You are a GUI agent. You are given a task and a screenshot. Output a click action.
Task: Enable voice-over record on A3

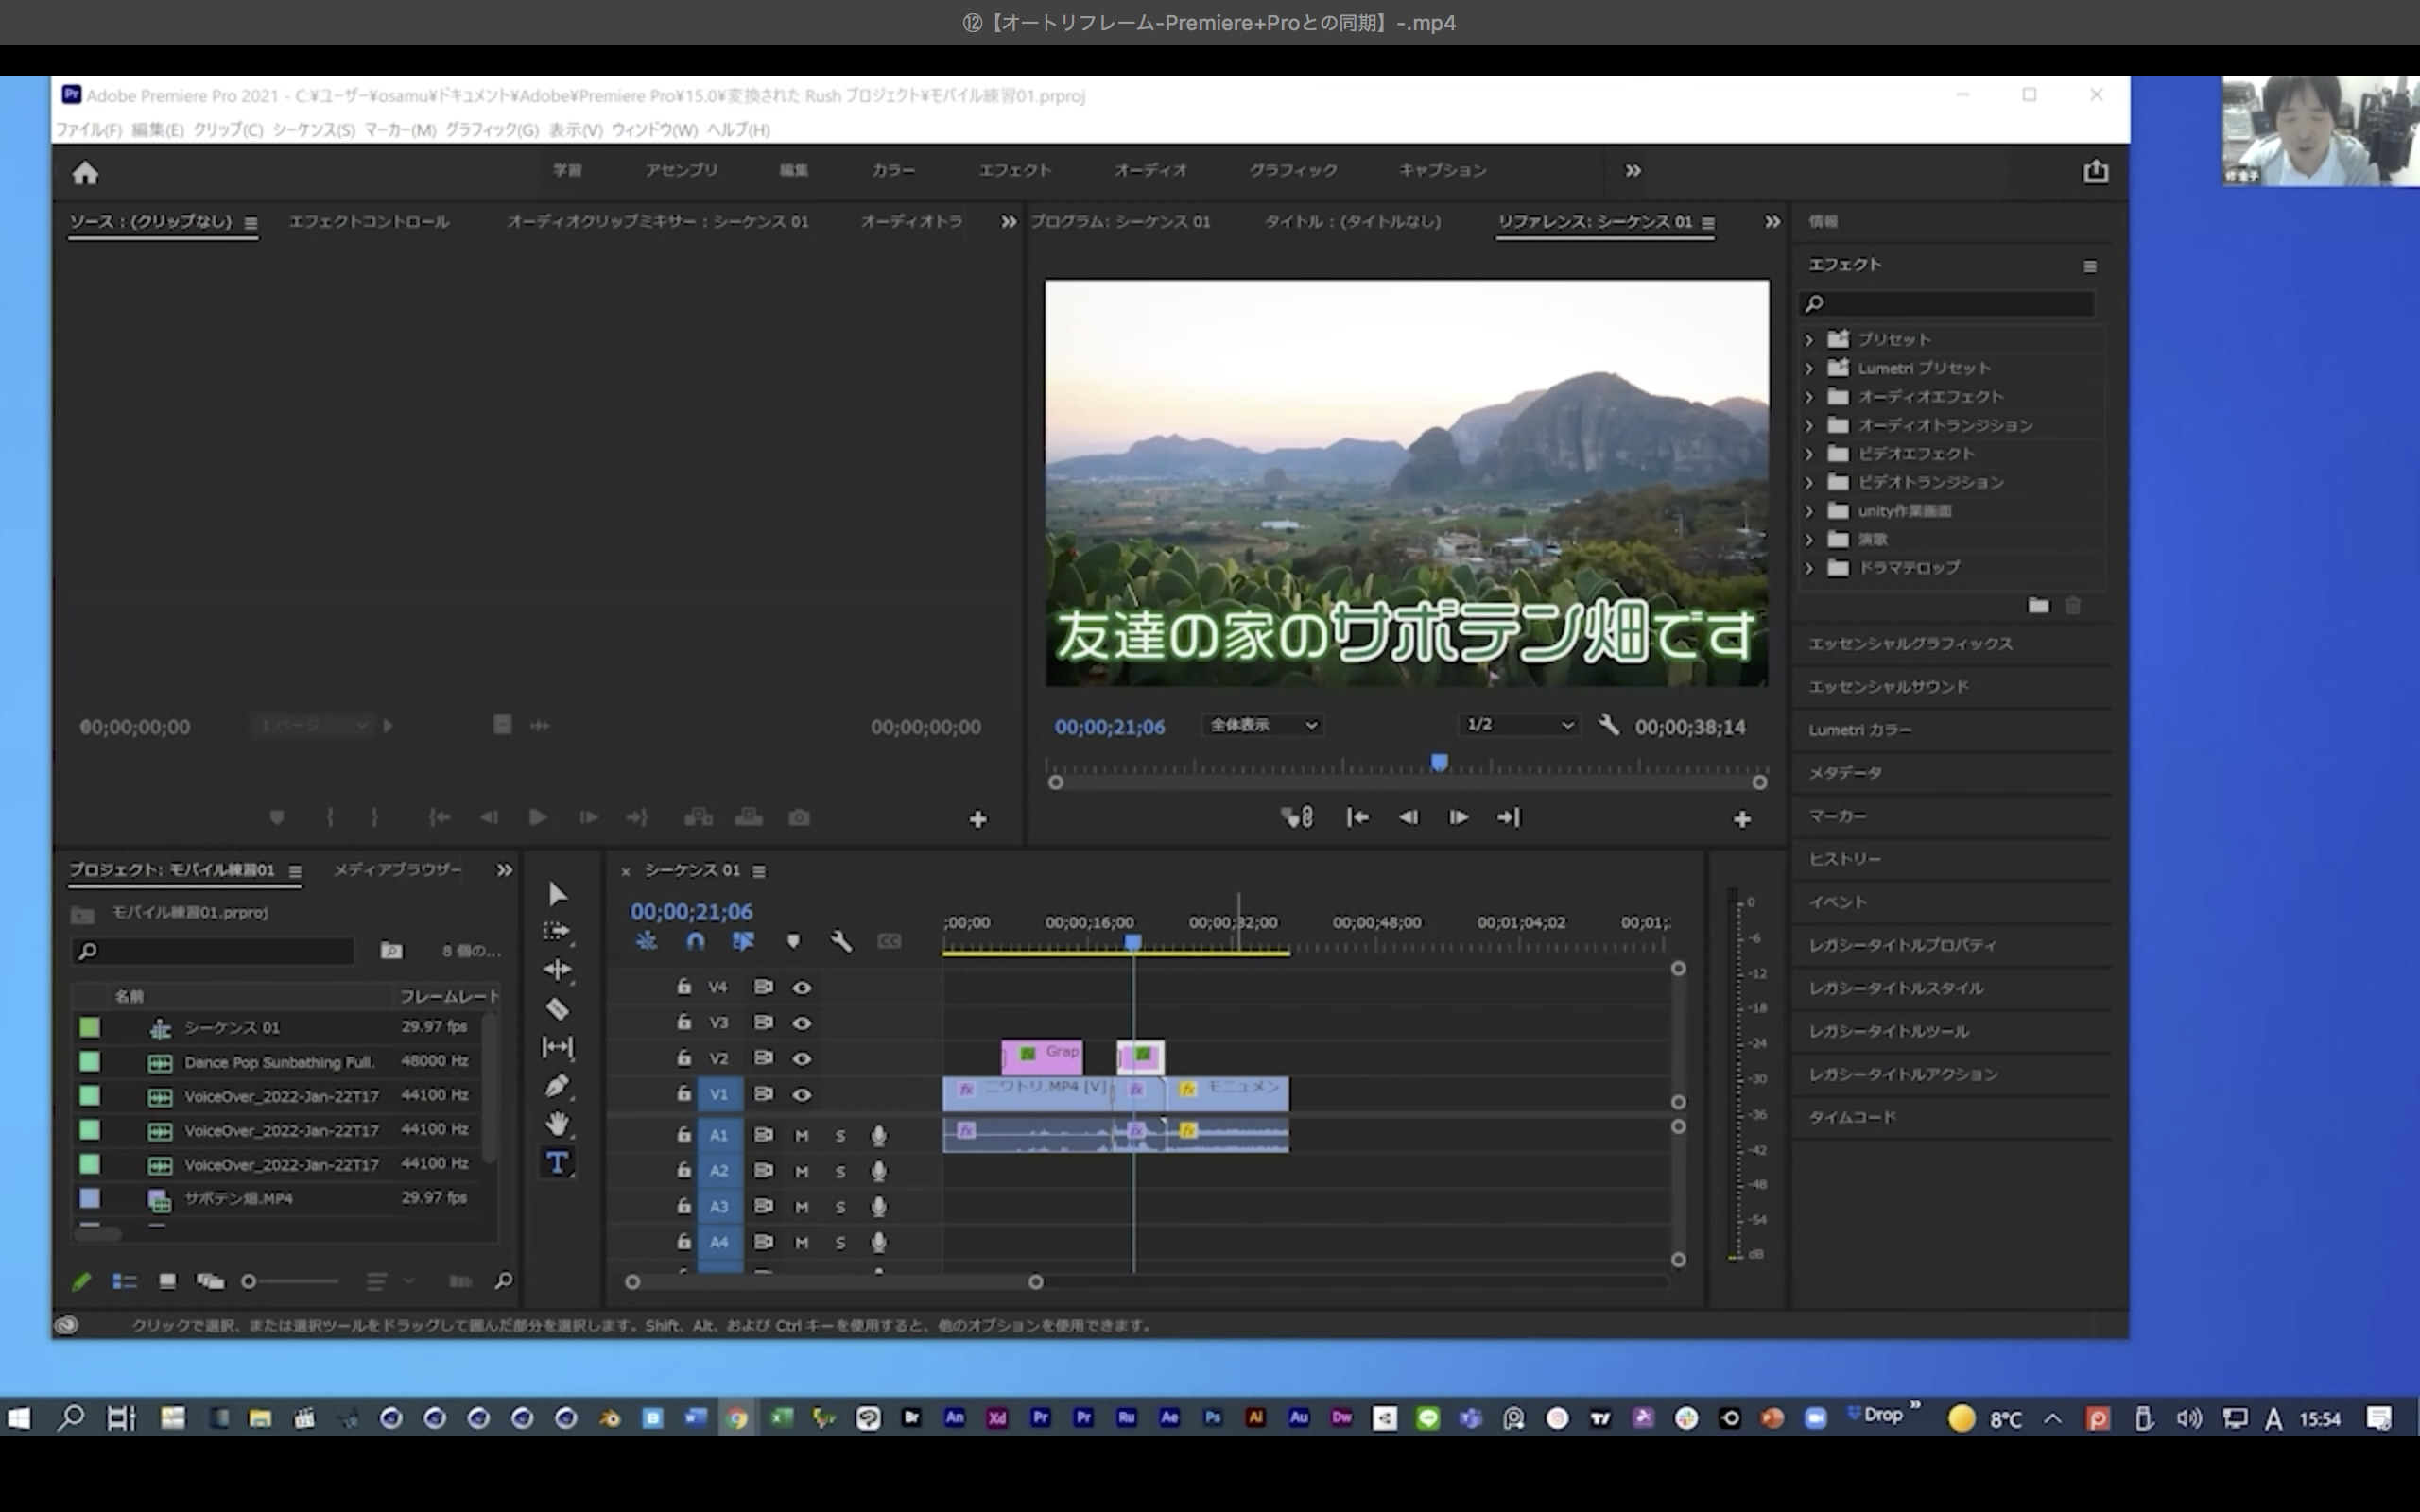pyautogui.click(x=878, y=1207)
